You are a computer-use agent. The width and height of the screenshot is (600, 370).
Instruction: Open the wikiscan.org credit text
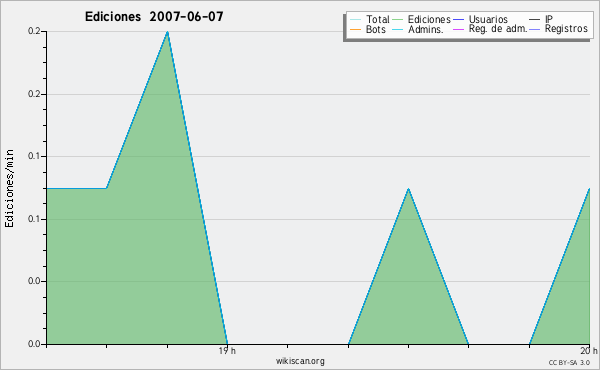pos(300,361)
